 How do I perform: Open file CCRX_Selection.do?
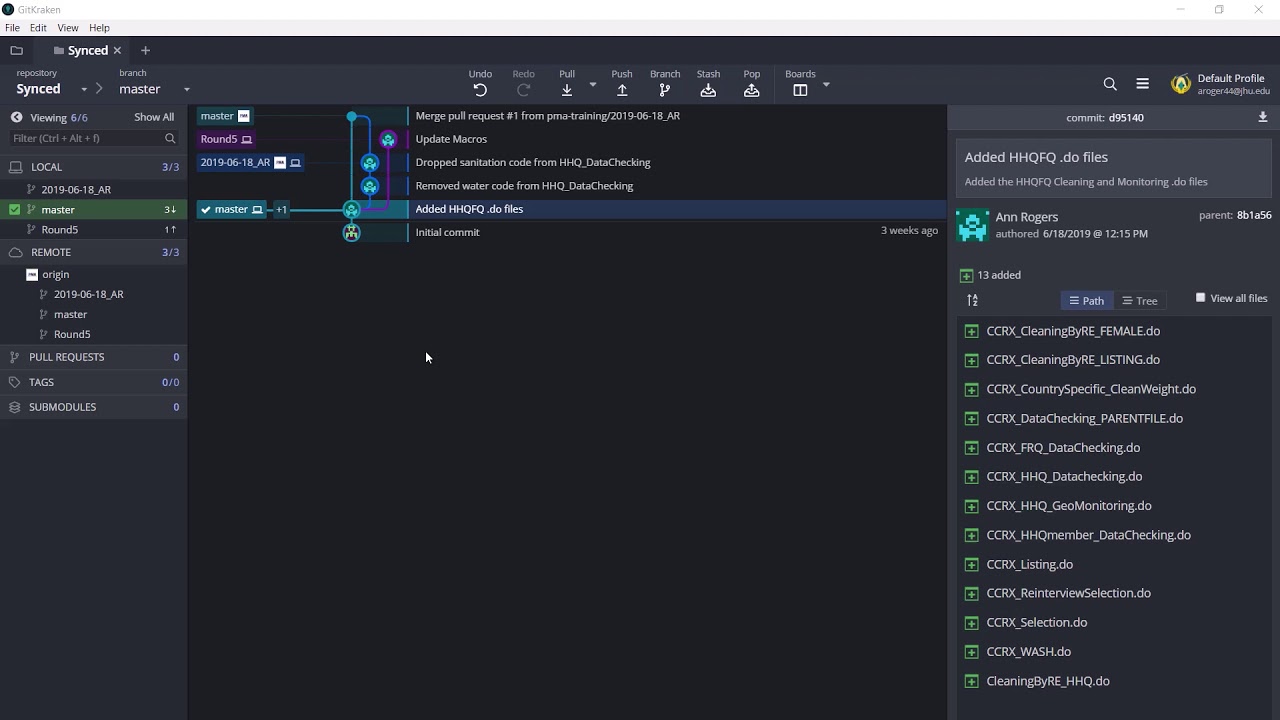coord(1036,622)
